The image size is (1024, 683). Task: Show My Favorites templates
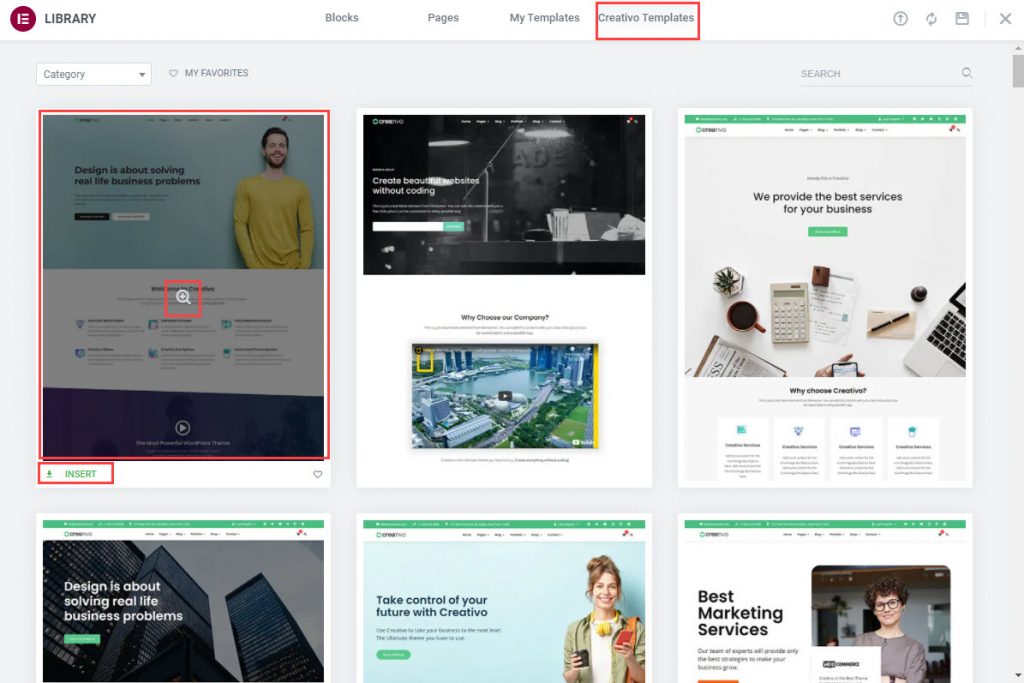(x=209, y=73)
